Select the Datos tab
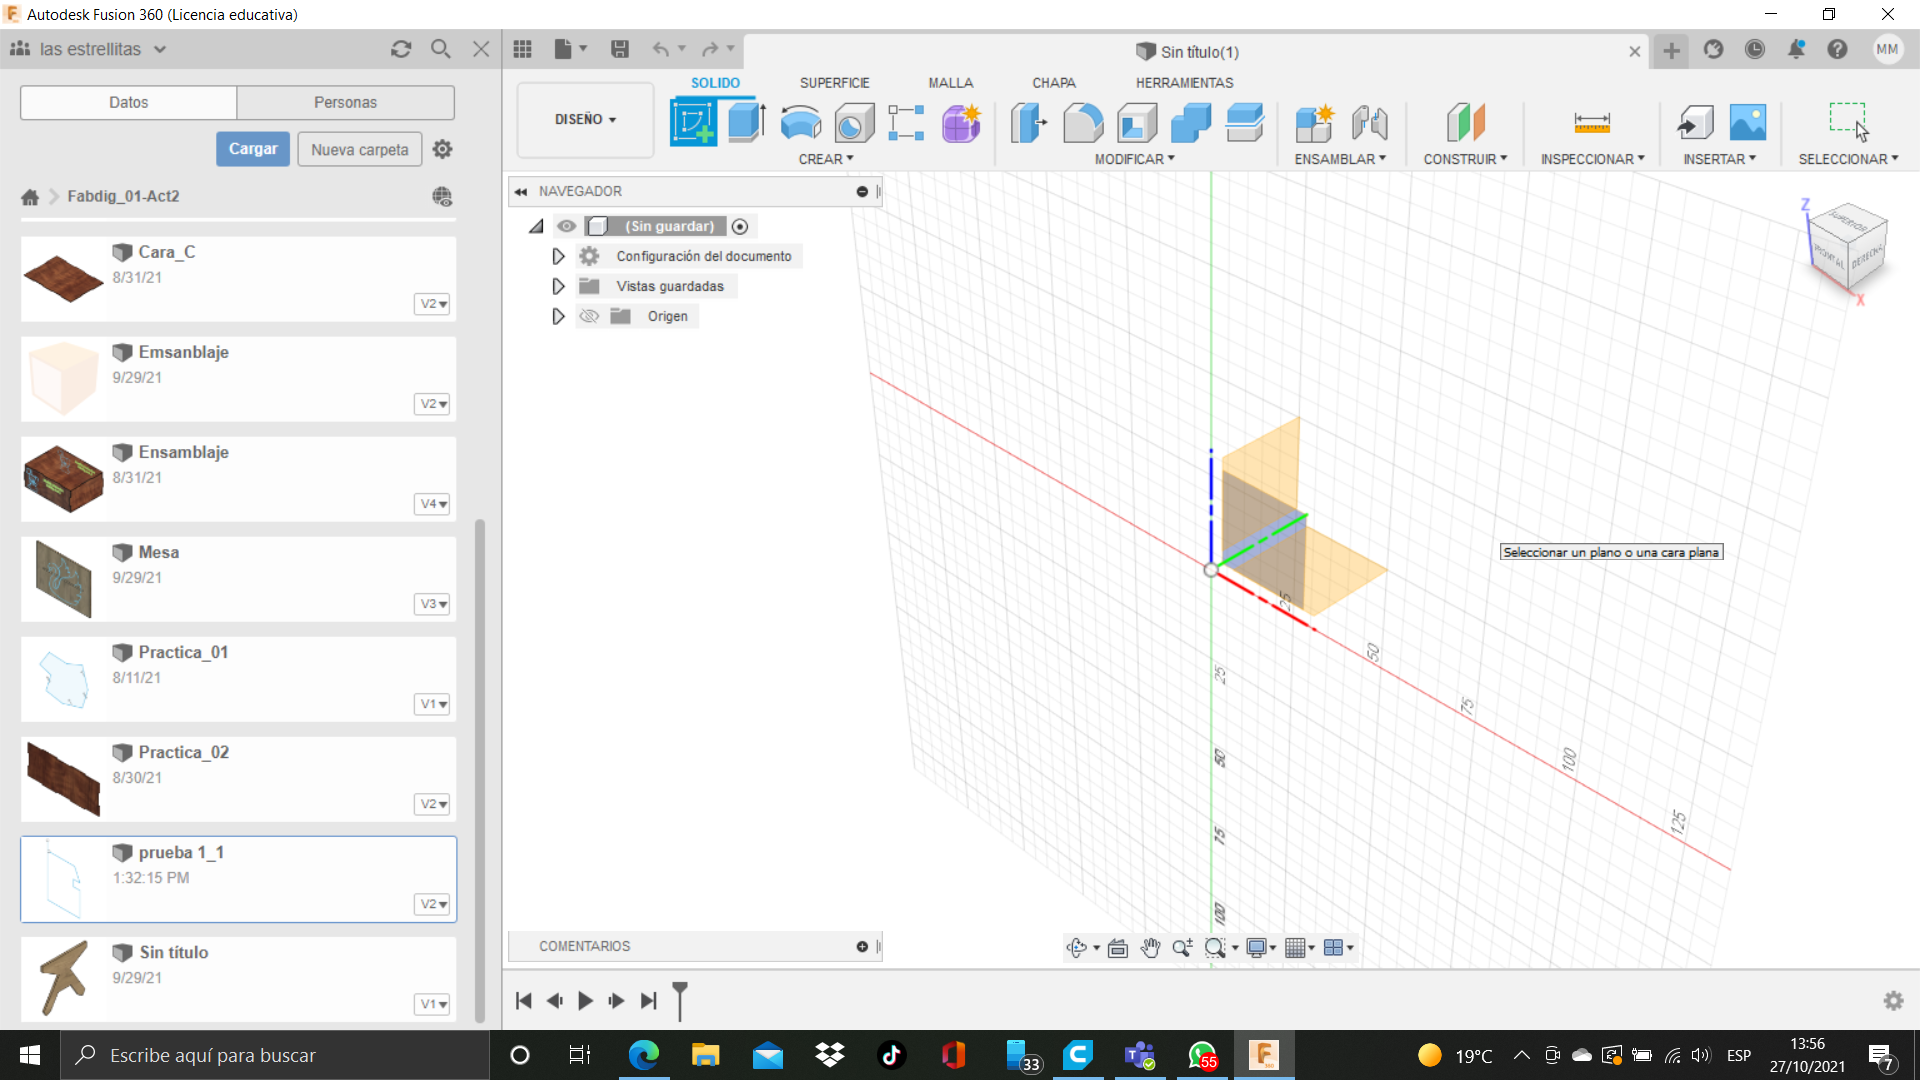The height and width of the screenshot is (1080, 1920). (128, 102)
